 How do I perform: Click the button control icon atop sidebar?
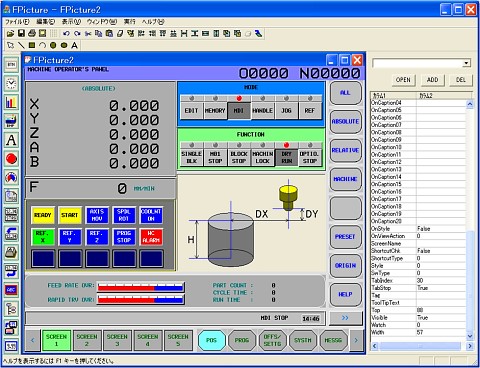click(x=11, y=64)
